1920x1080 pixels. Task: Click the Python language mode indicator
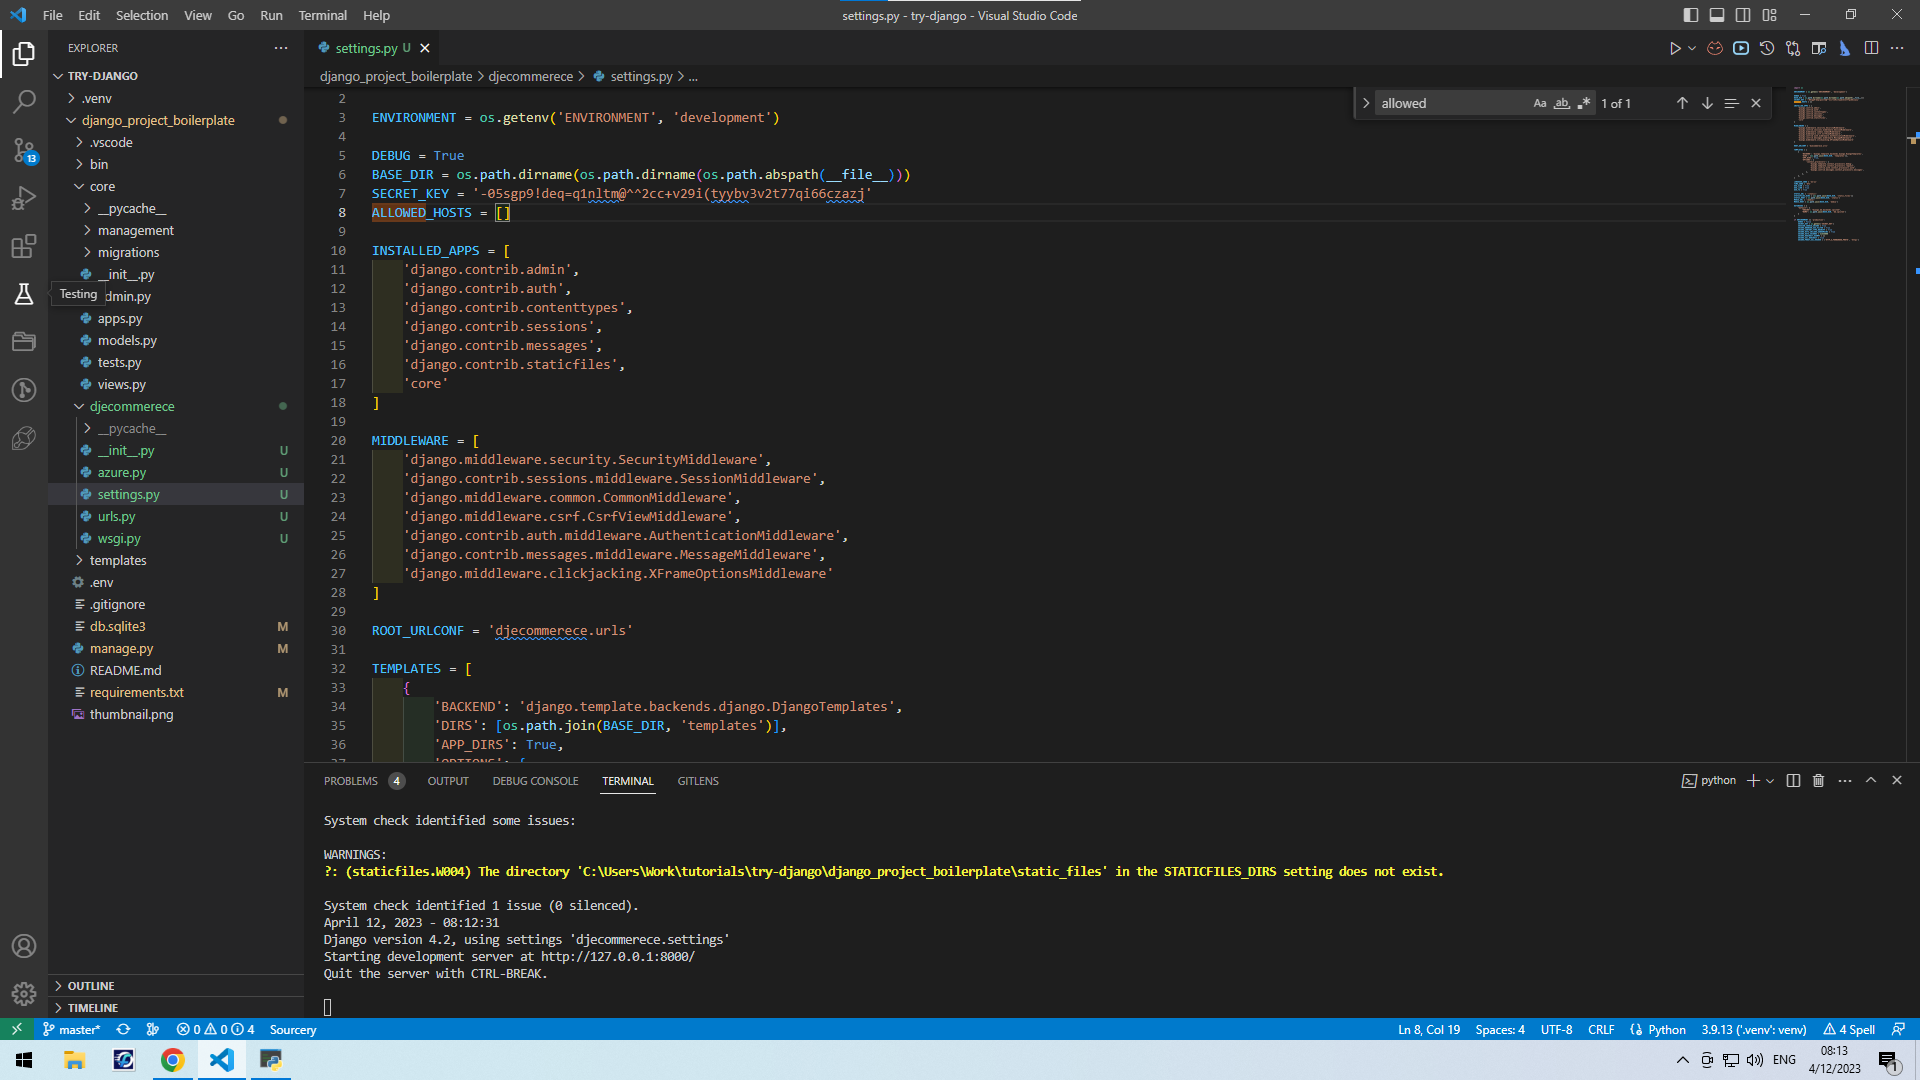[x=1667, y=1029]
